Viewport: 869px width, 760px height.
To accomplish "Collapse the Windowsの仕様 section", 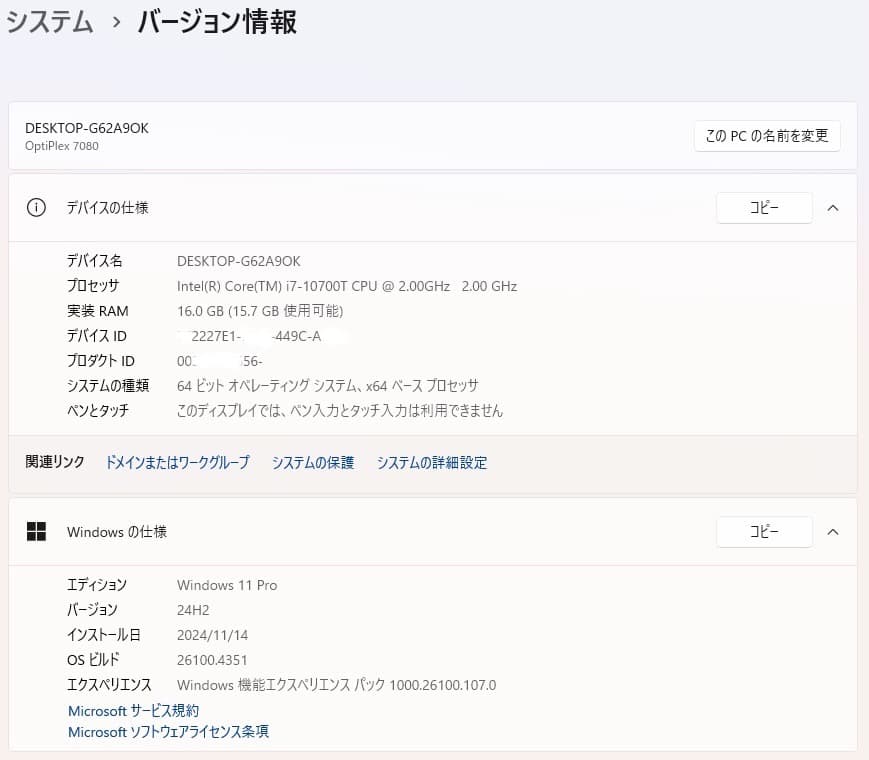I will 833,531.
